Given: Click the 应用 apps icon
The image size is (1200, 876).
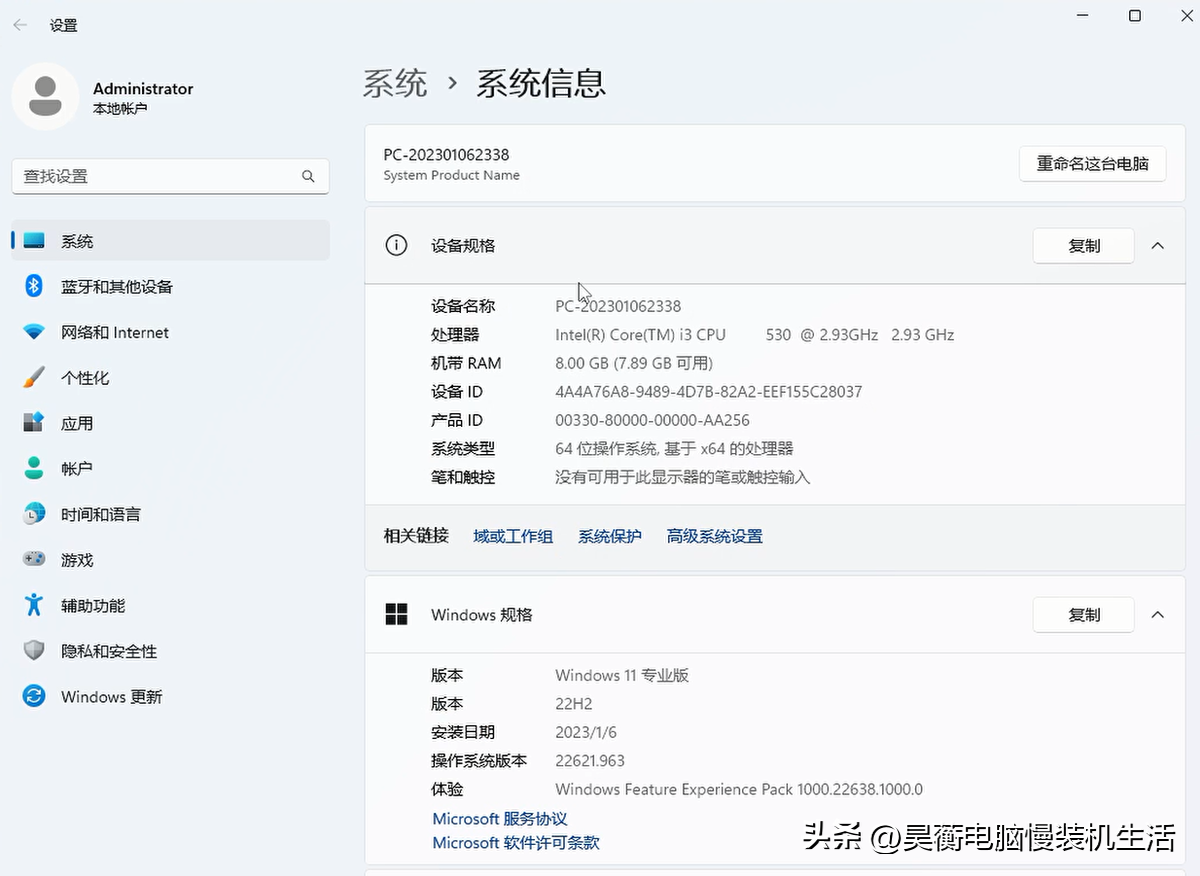Looking at the screenshot, I should pyautogui.click(x=34, y=423).
